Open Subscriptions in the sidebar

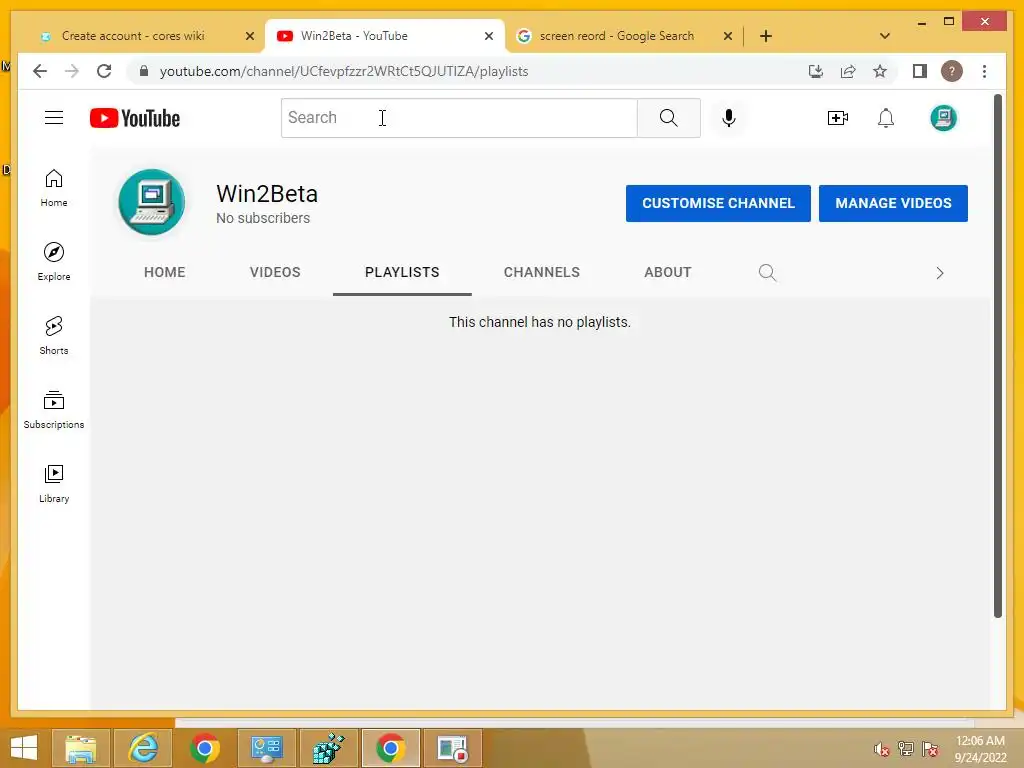coord(54,409)
